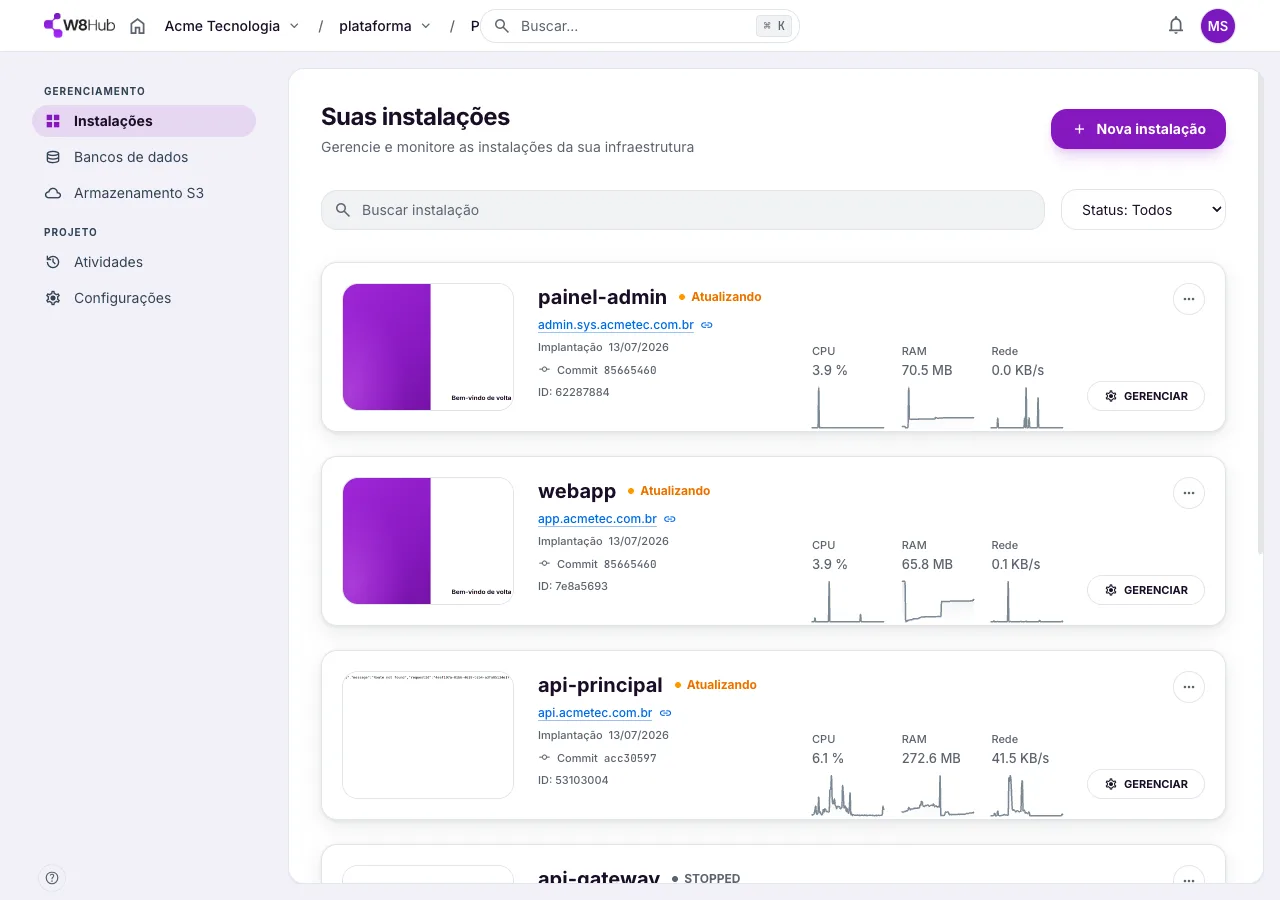The image size is (1280, 900).
Task: Open Atividades in the sidebar
Action: [x=144, y=262]
